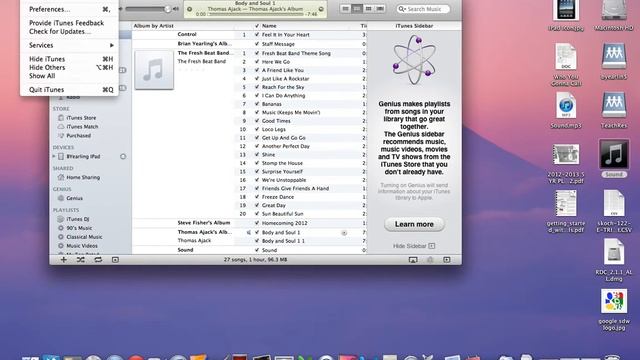Viewport: 640px width, 360px height.
Task: Sort by the Album by Artist column header
Action: (x=182, y=26)
